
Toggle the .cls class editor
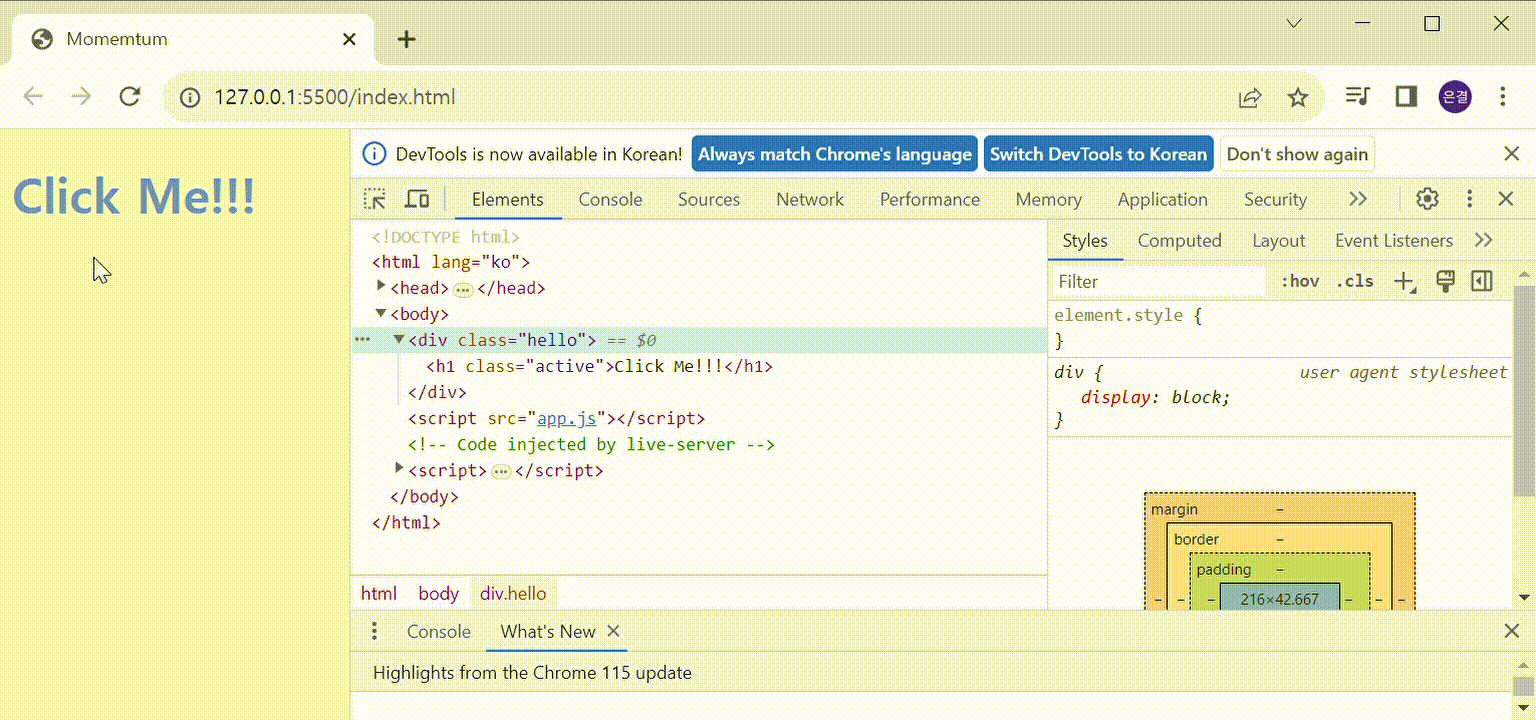coord(1355,282)
